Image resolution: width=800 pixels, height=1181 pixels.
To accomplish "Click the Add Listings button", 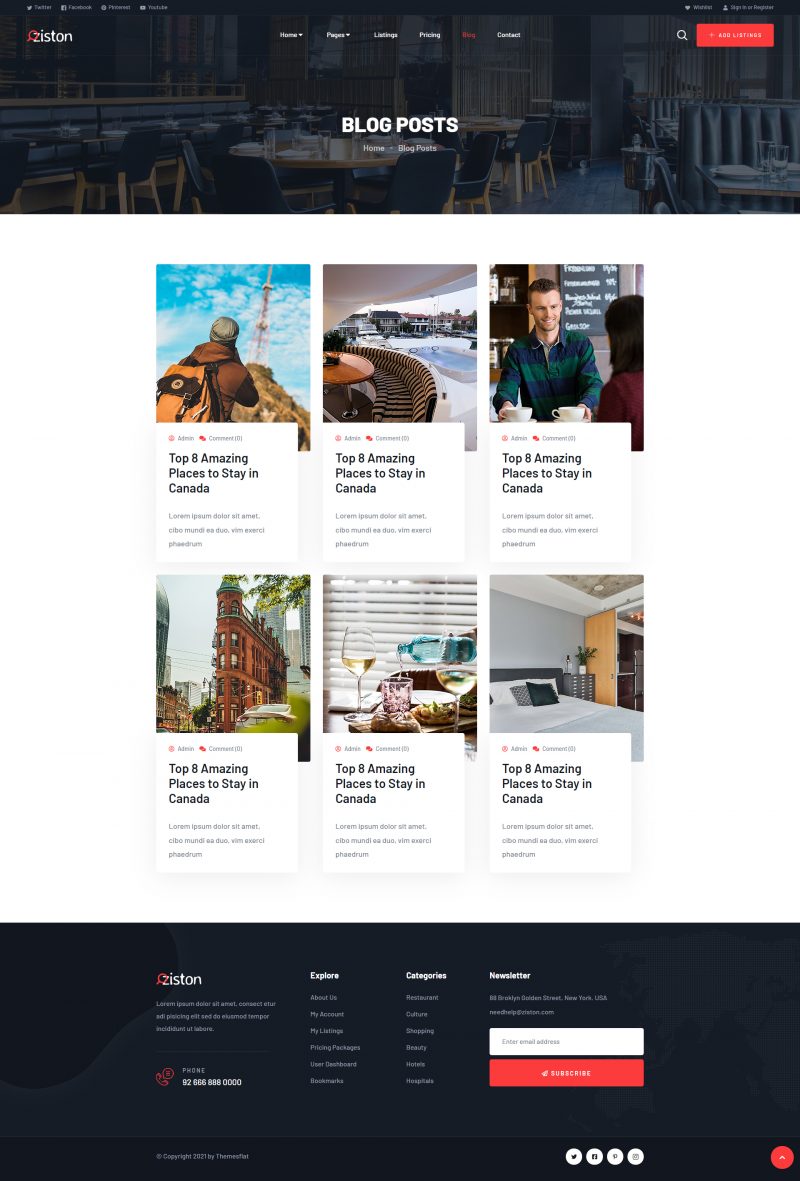I will 735,35.
